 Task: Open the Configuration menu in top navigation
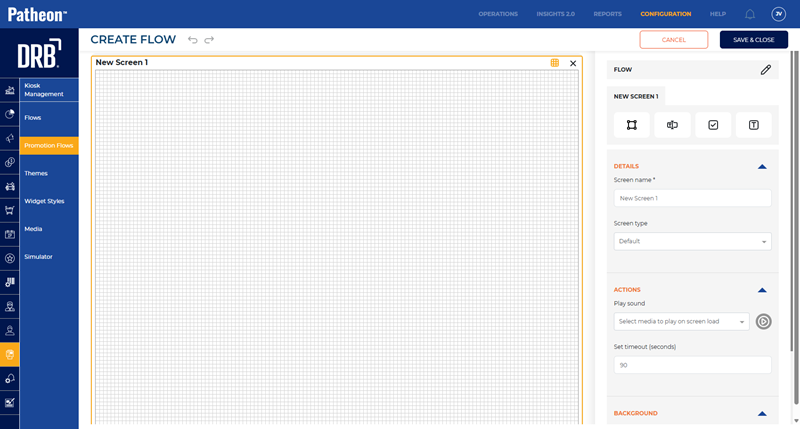coord(665,14)
